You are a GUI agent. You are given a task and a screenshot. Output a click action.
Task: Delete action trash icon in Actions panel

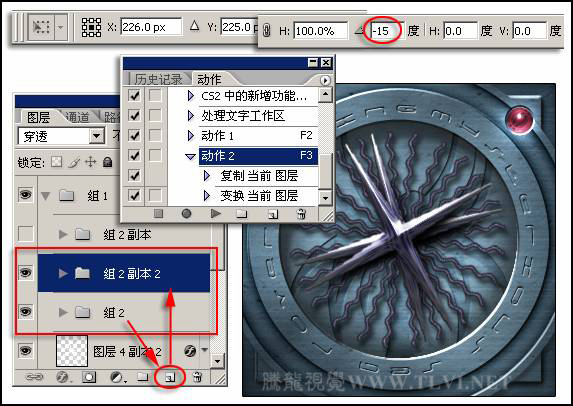[x=301, y=213]
